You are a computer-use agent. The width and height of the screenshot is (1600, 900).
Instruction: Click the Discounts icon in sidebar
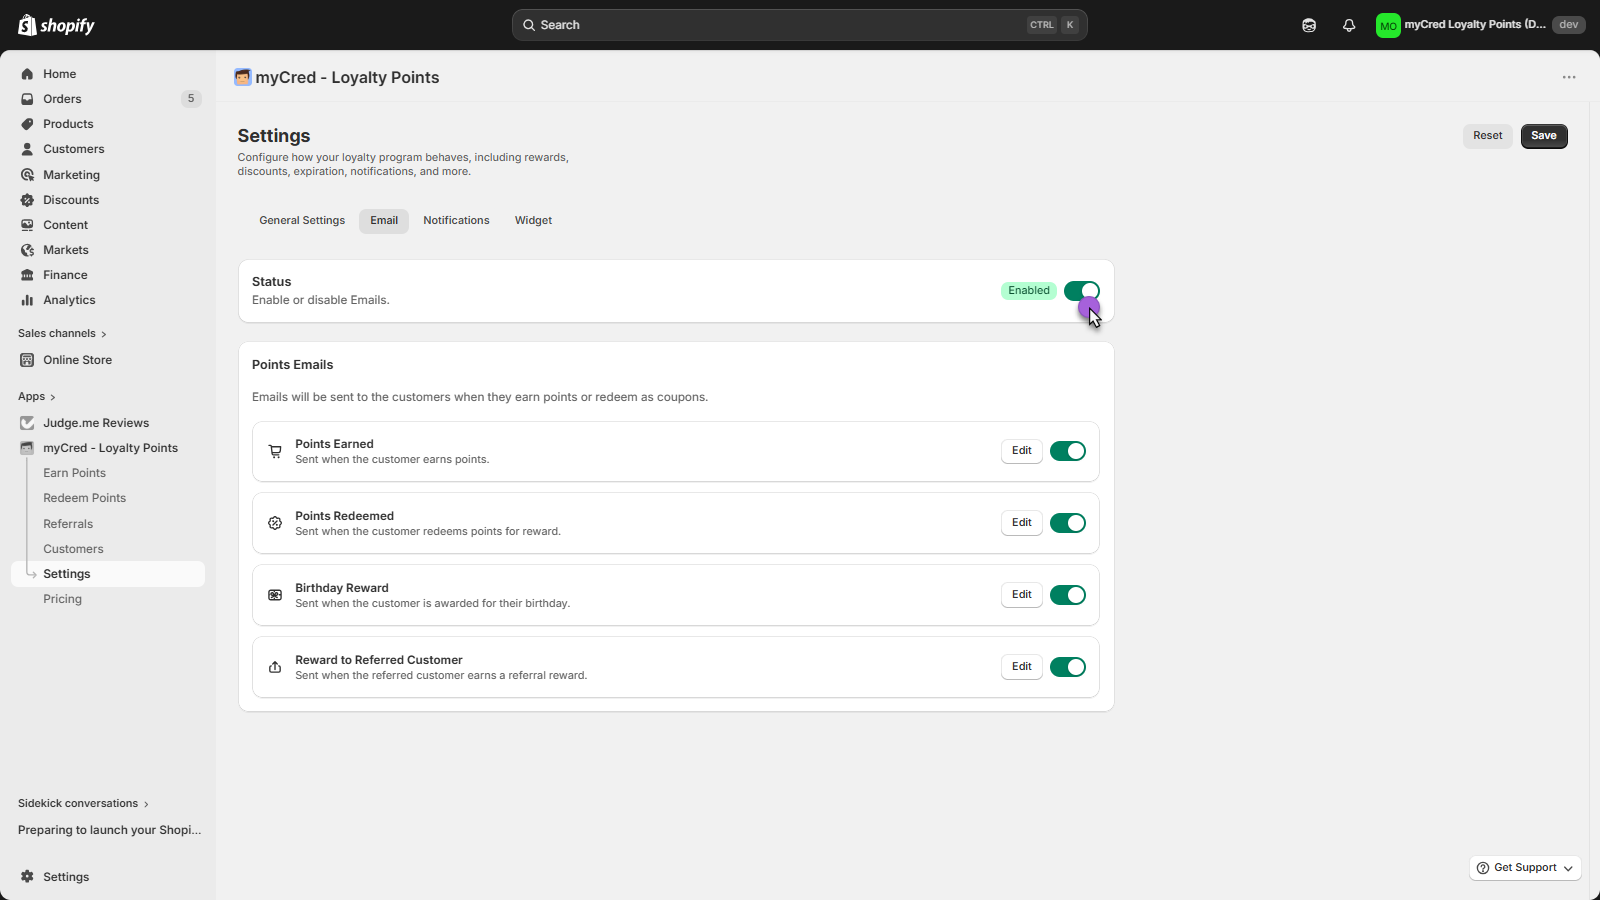coord(27,200)
